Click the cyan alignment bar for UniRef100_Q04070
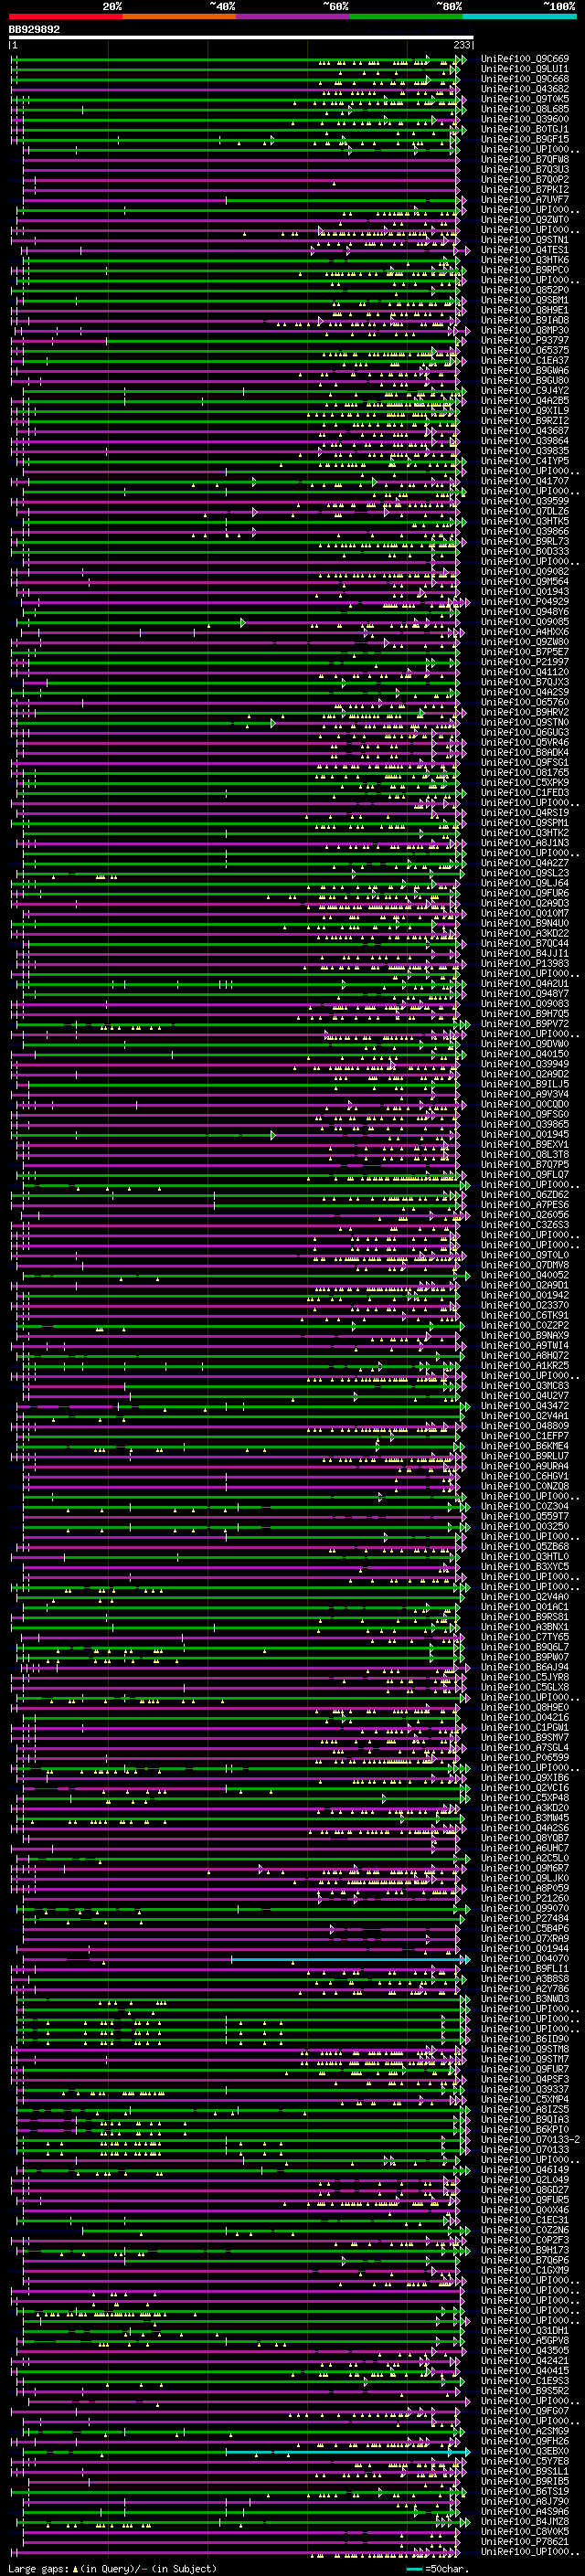The height and width of the screenshot is (2576, 585). [350, 1959]
